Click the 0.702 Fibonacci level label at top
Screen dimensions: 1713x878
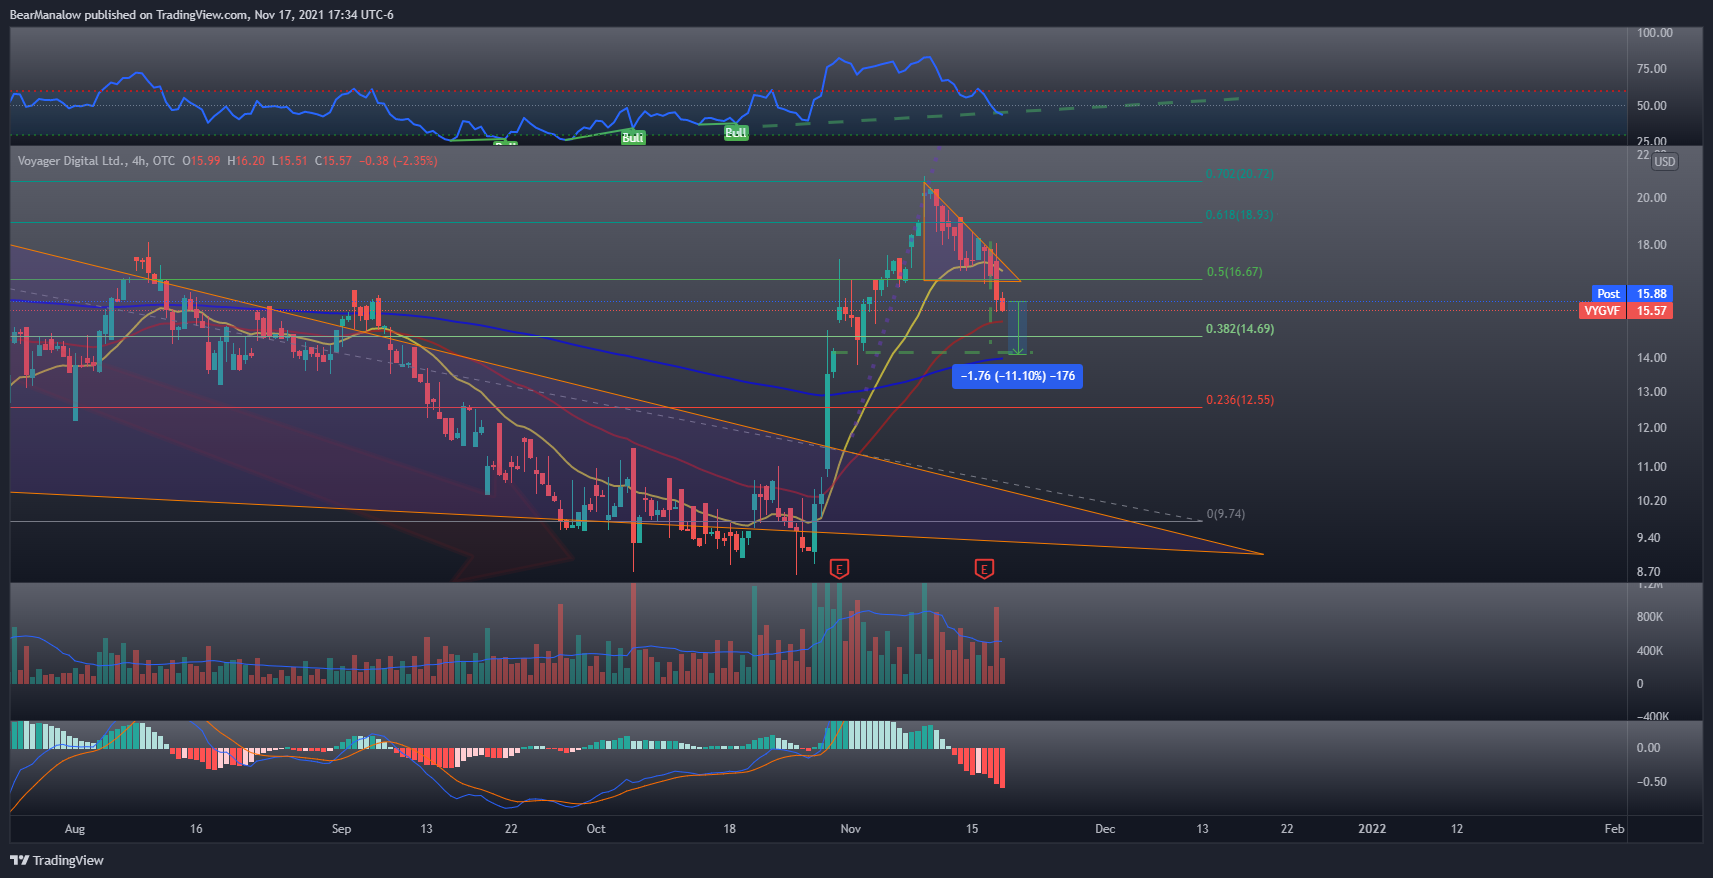[x=1239, y=174]
